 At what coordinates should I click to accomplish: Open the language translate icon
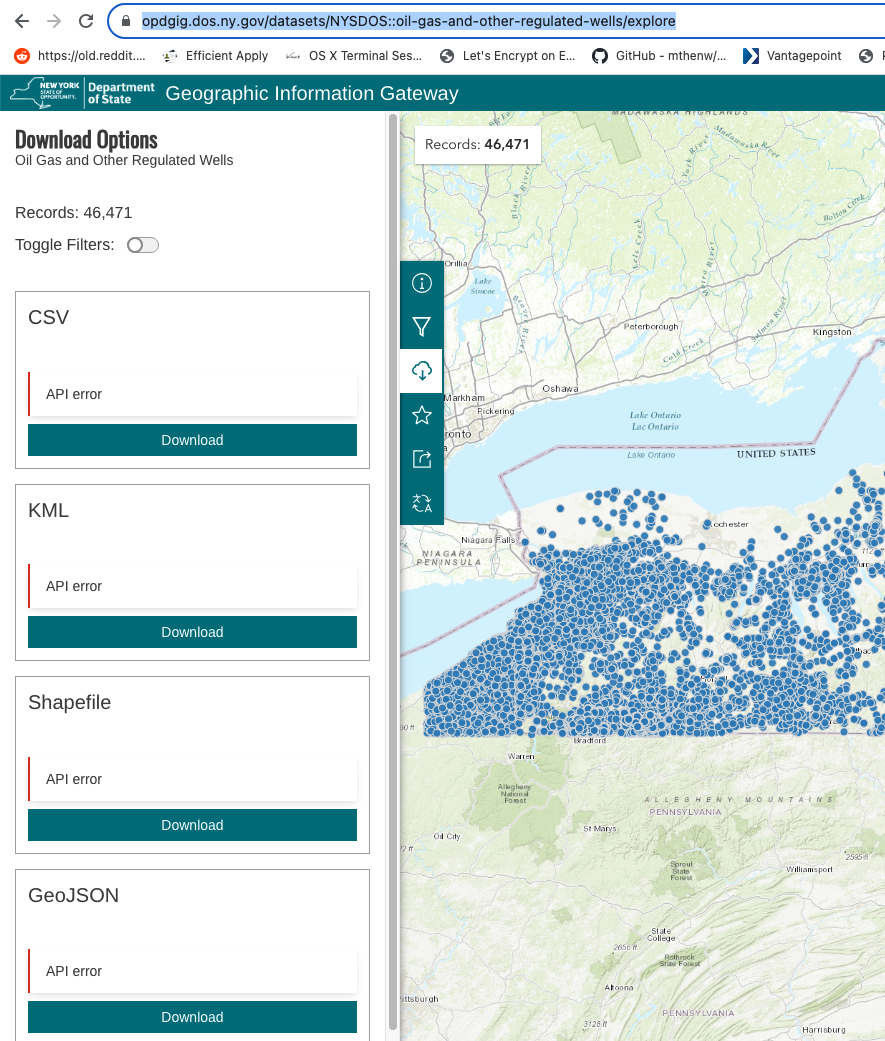point(422,503)
